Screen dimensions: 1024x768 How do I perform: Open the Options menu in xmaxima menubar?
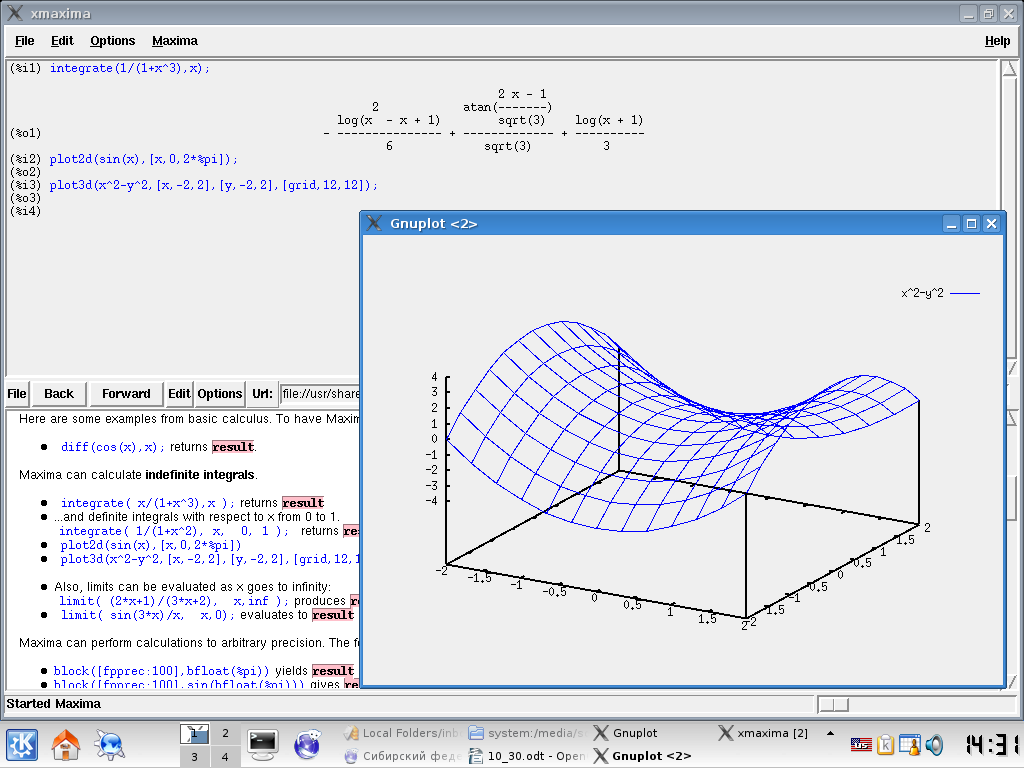click(112, 40)
